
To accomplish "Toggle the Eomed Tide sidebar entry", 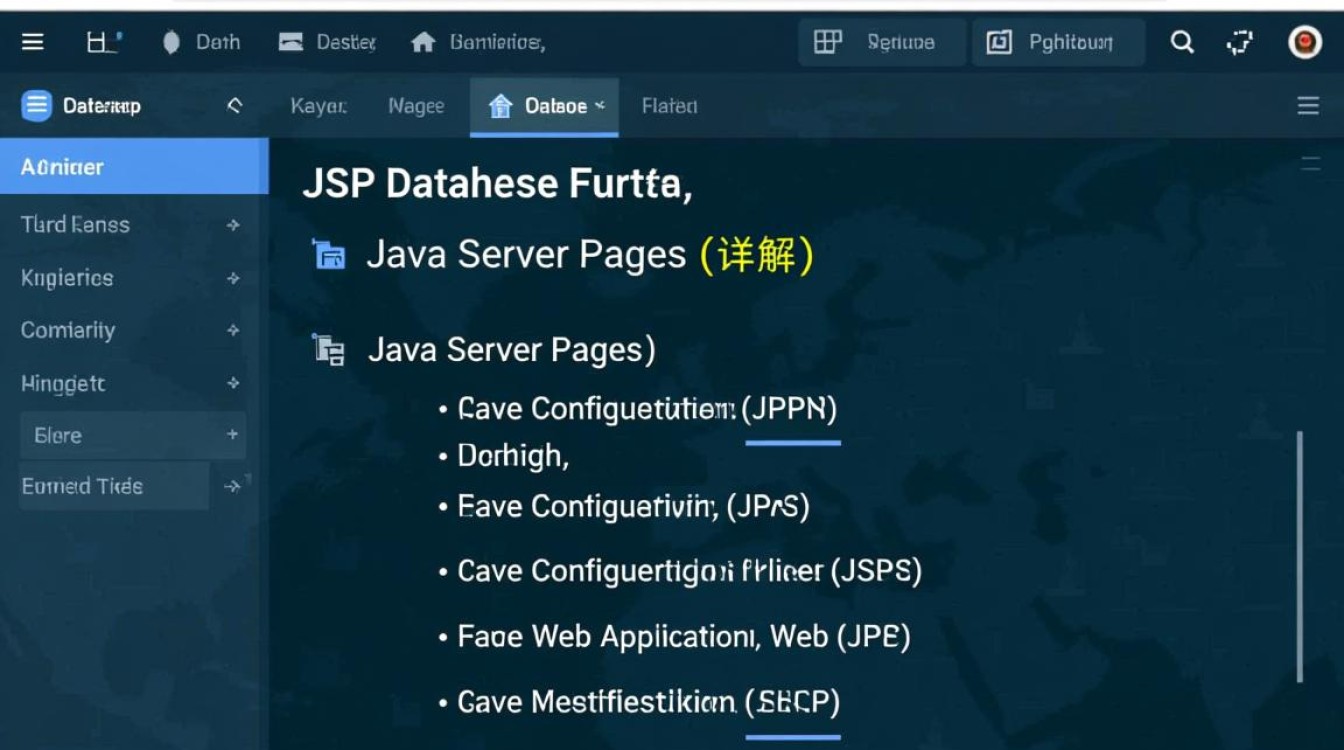I will click(x=232, y=486).
